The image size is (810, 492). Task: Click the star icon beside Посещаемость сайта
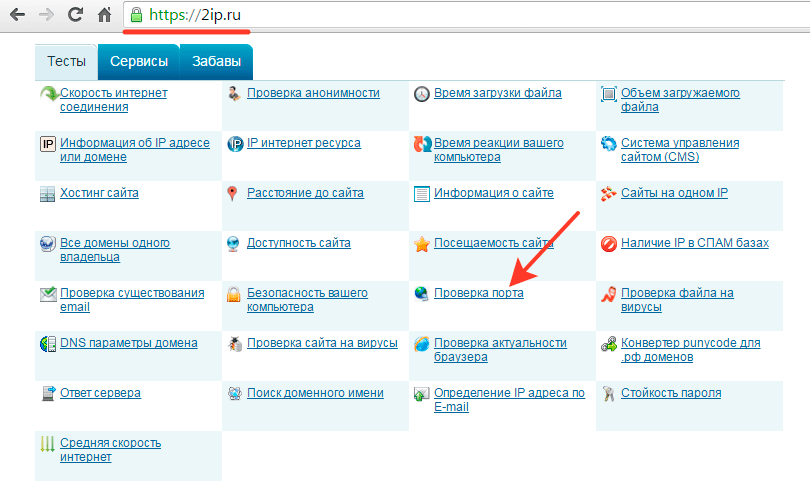pos(422,243)
